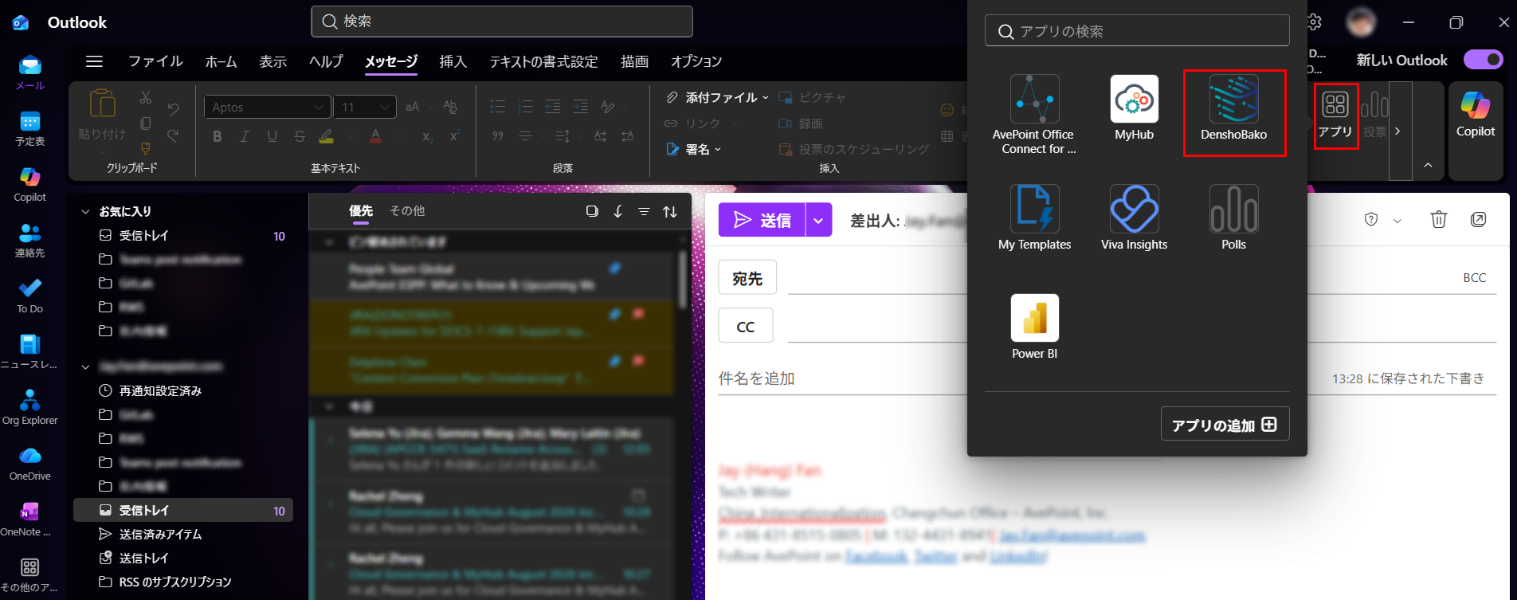The image size is (1517, 603).
Task: Apply superscript formatting
Action: click(x=455, y=136)
